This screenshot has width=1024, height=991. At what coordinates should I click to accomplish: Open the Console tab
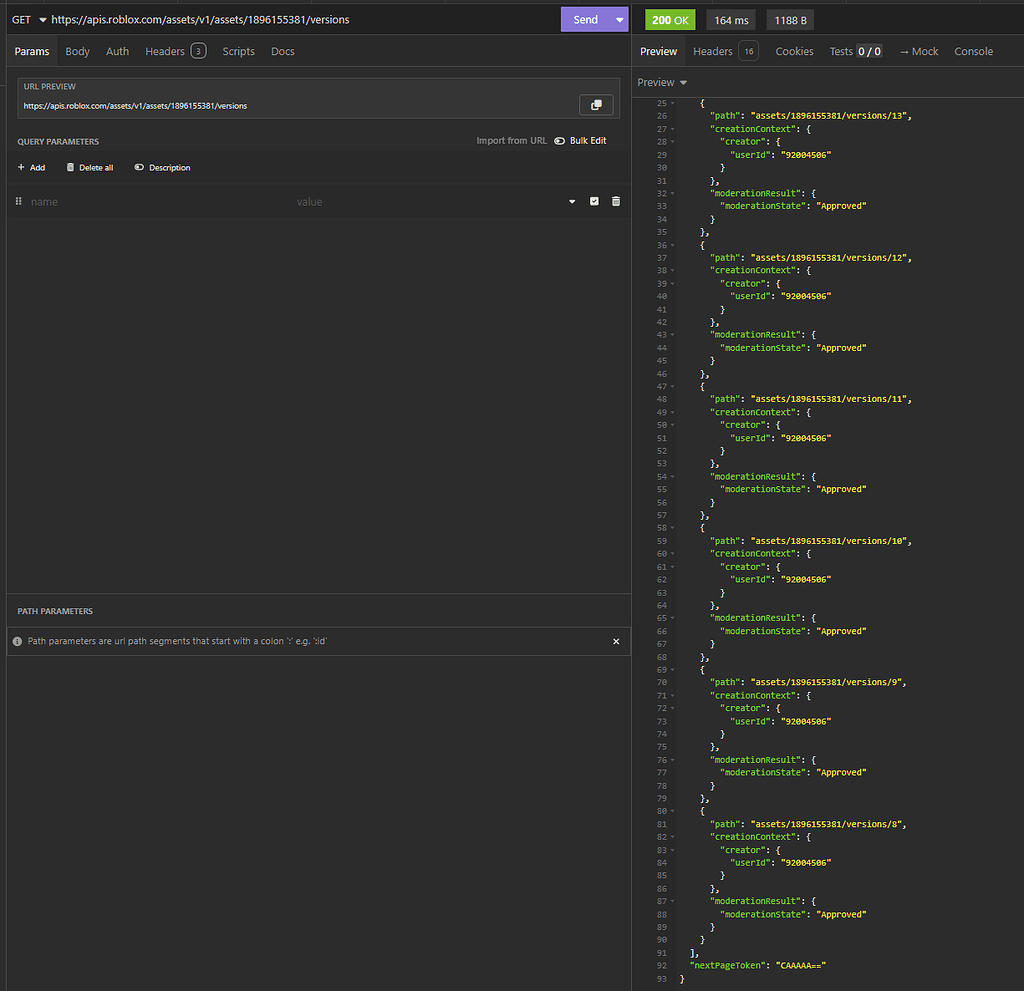point(973,51)
